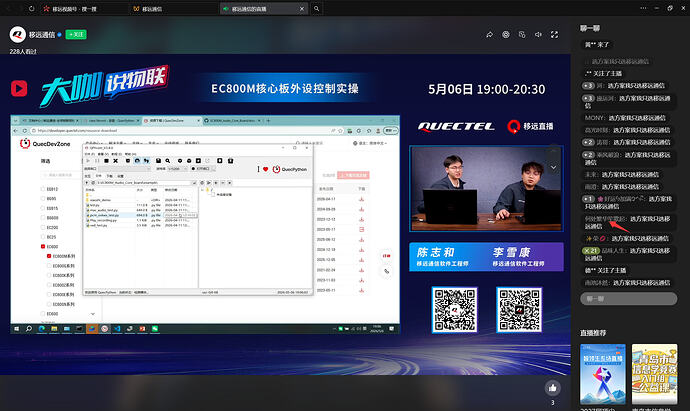Click the MONY chat message

pyautogui.click(x=625, y=118)
